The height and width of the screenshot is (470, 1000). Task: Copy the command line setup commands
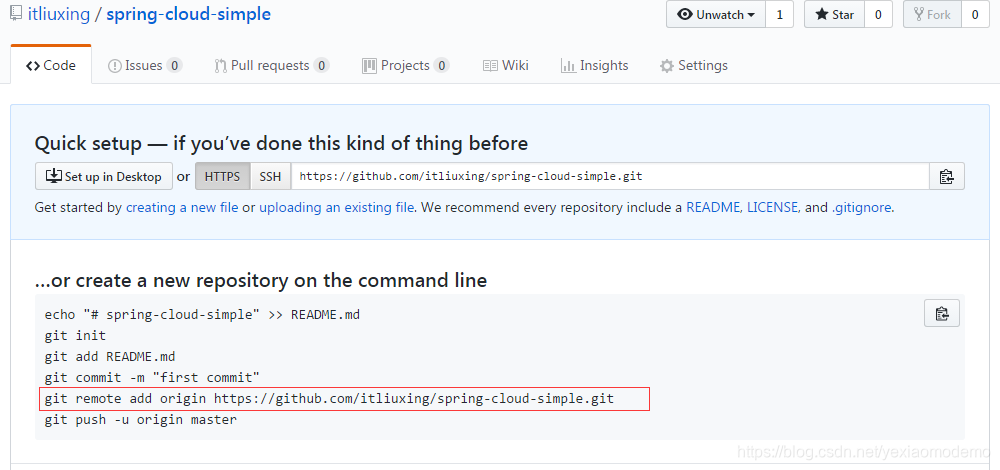(942, 313)
